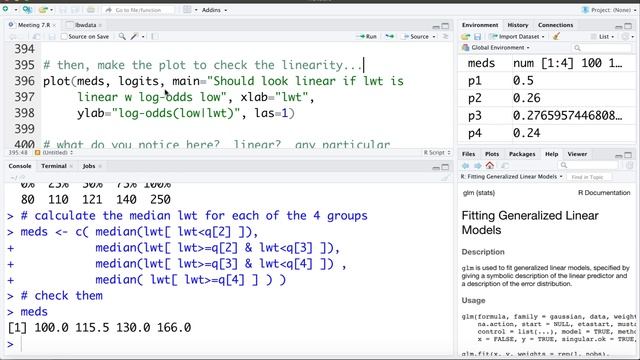
Task: Open the Import Dataset dropdown
Action: point(517,36)
